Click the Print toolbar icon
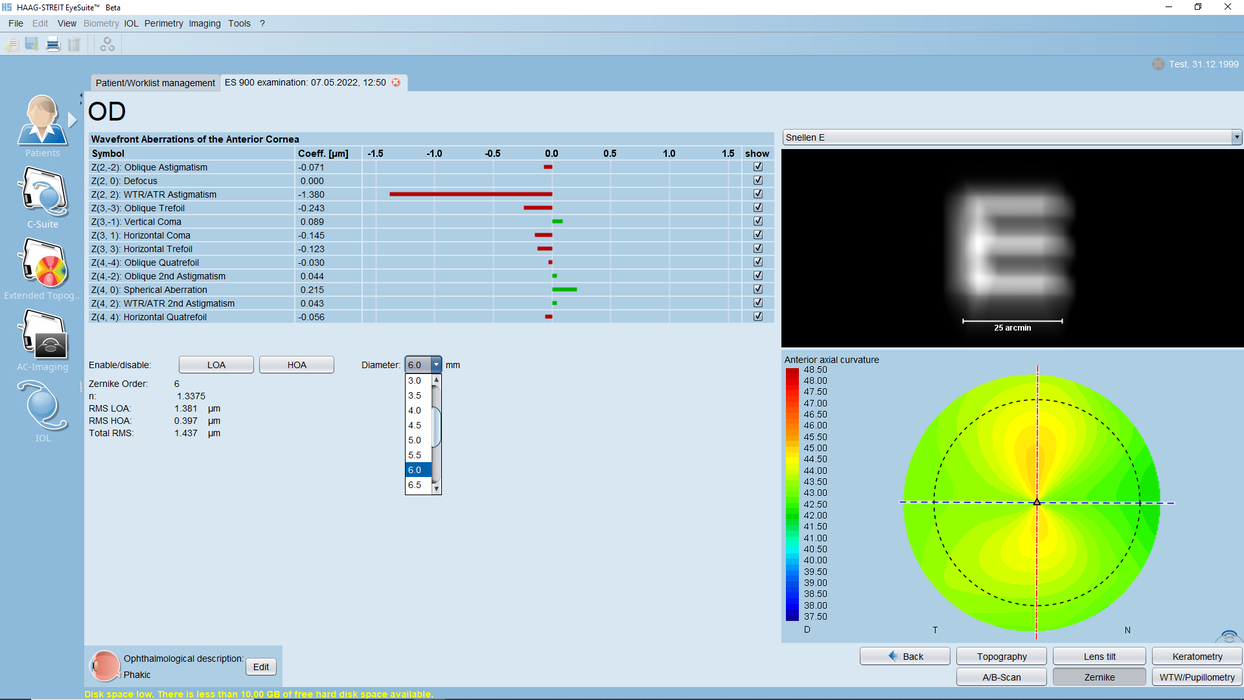 (52, 44)
